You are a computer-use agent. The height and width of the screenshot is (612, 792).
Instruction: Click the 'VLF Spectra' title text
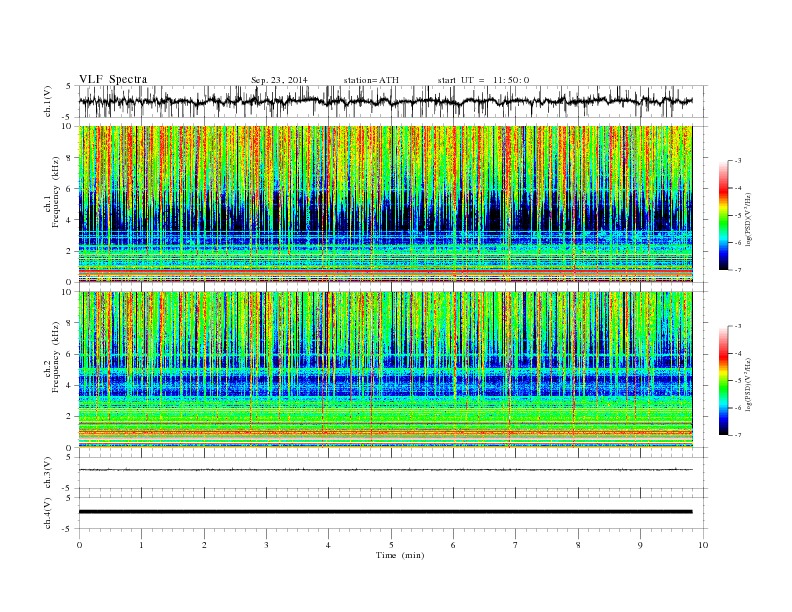(113, 79)
